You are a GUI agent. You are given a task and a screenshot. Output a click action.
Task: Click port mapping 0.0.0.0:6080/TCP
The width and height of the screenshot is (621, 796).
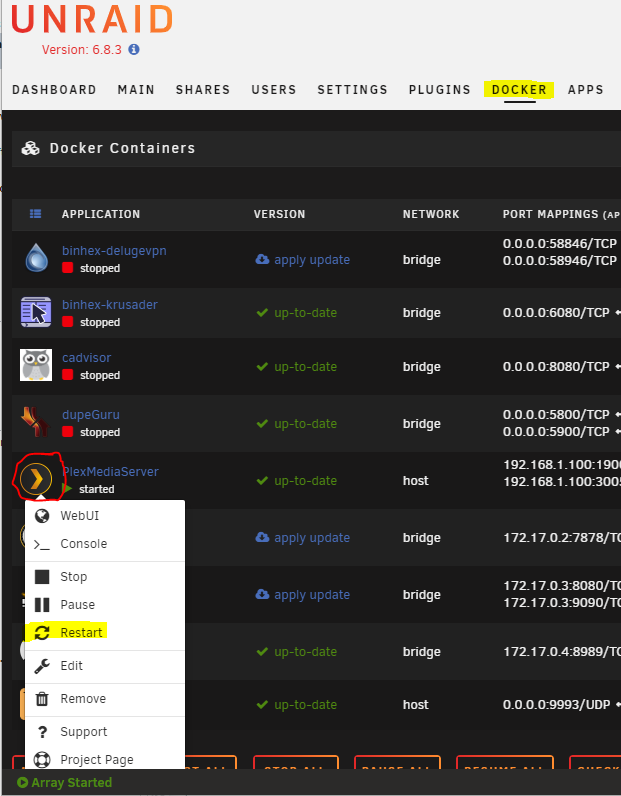[x=556, y=313]
